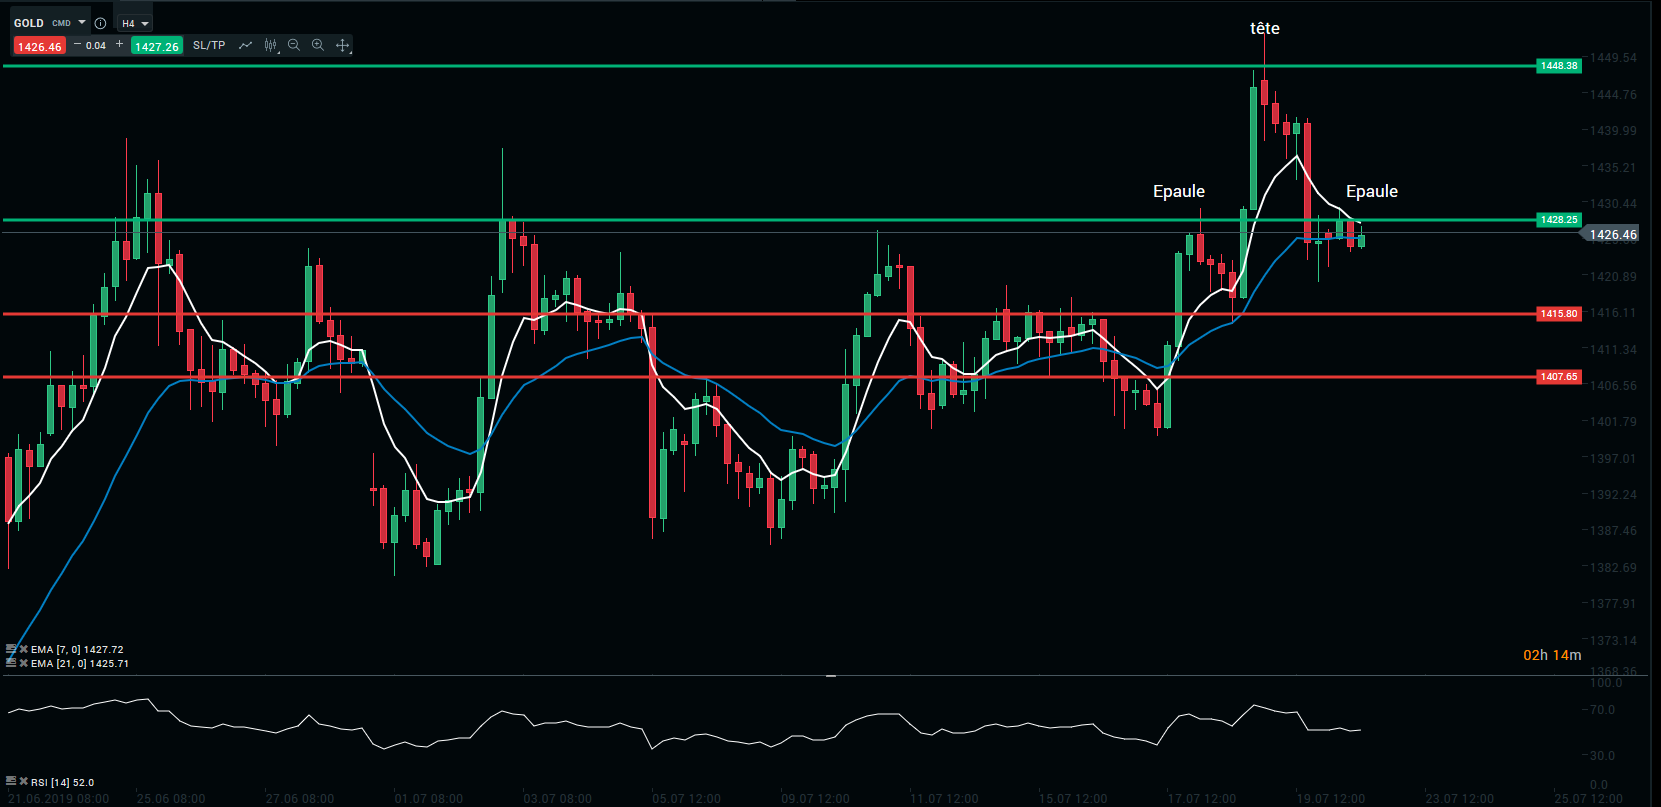Viewport: 1661px width, 807px height.
Task: Select the 1428.25 green horizontal line label
Action: [x=1559, y=220]
